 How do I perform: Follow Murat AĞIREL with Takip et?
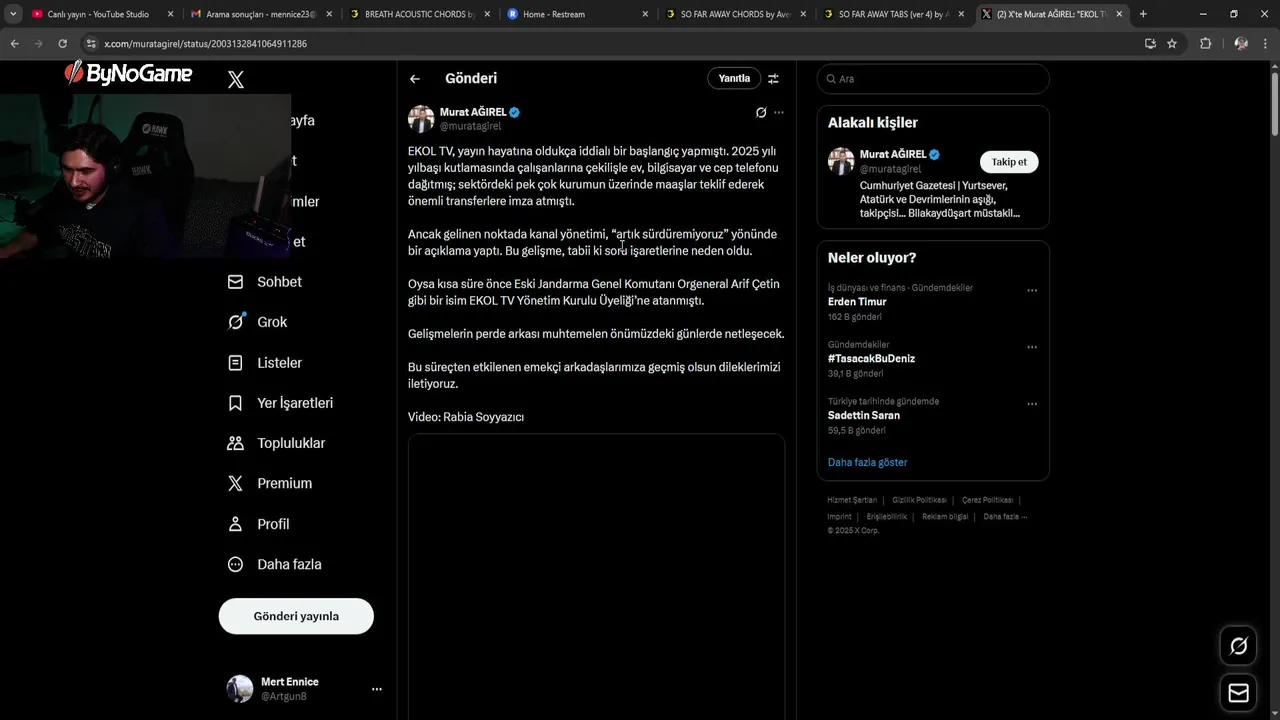pos(1009,162)
